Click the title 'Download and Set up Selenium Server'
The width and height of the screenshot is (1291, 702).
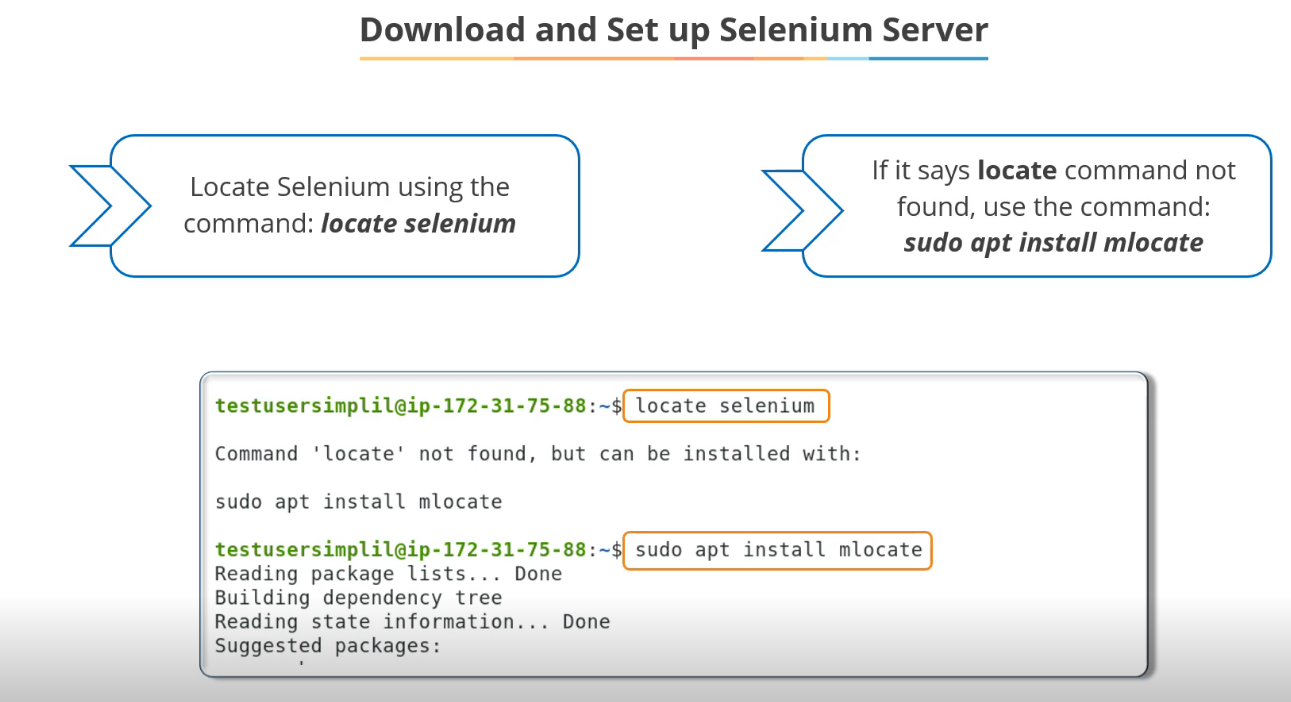tap(674, 29)
